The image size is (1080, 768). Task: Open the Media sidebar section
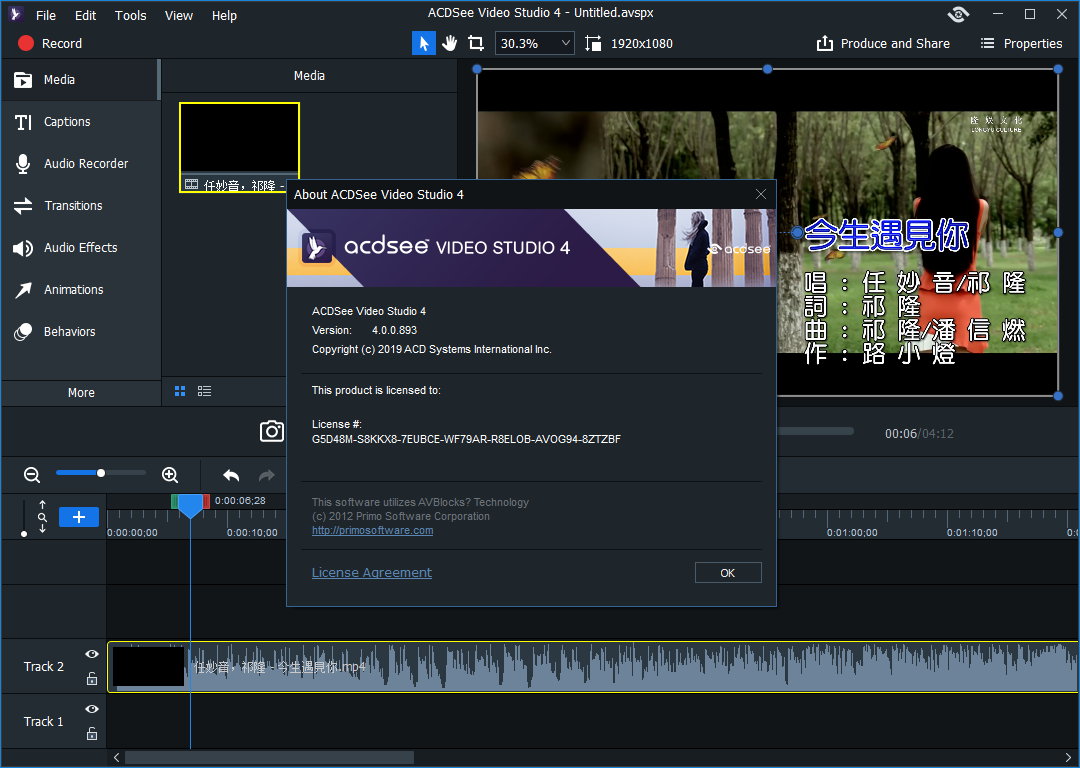(80, 80)
